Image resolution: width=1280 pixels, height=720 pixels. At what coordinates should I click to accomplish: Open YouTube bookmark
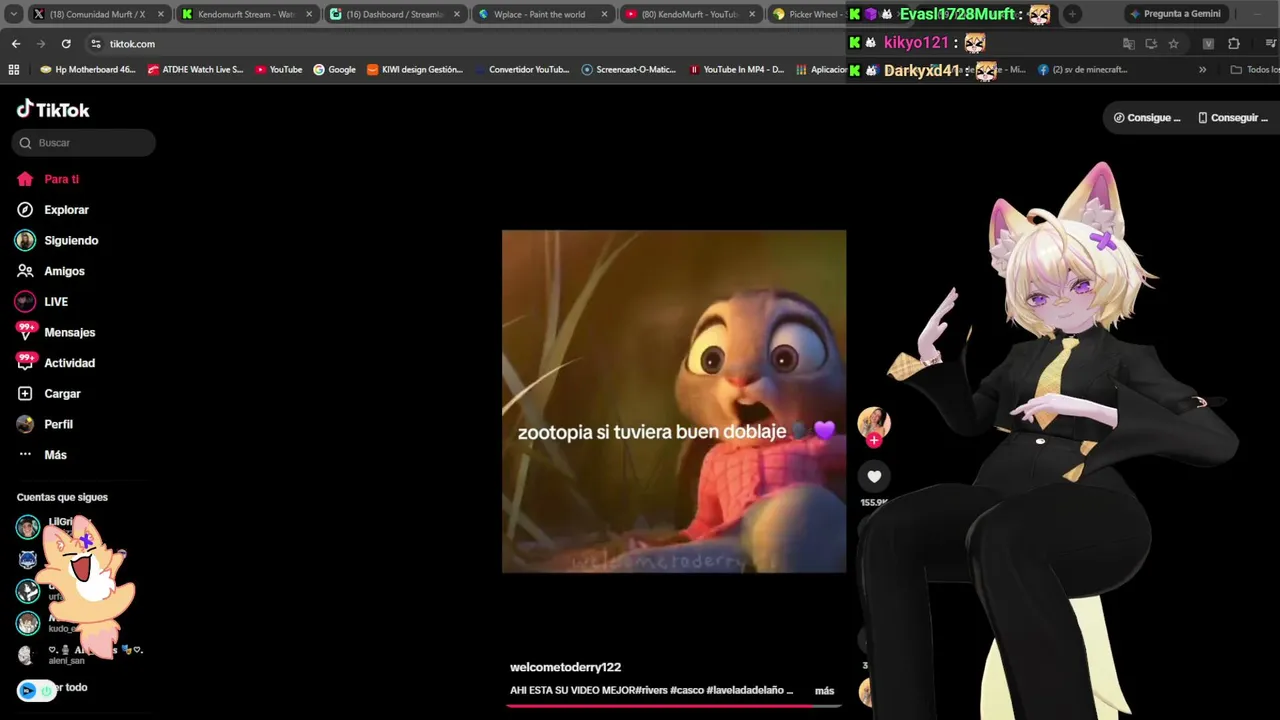[278, 70]
